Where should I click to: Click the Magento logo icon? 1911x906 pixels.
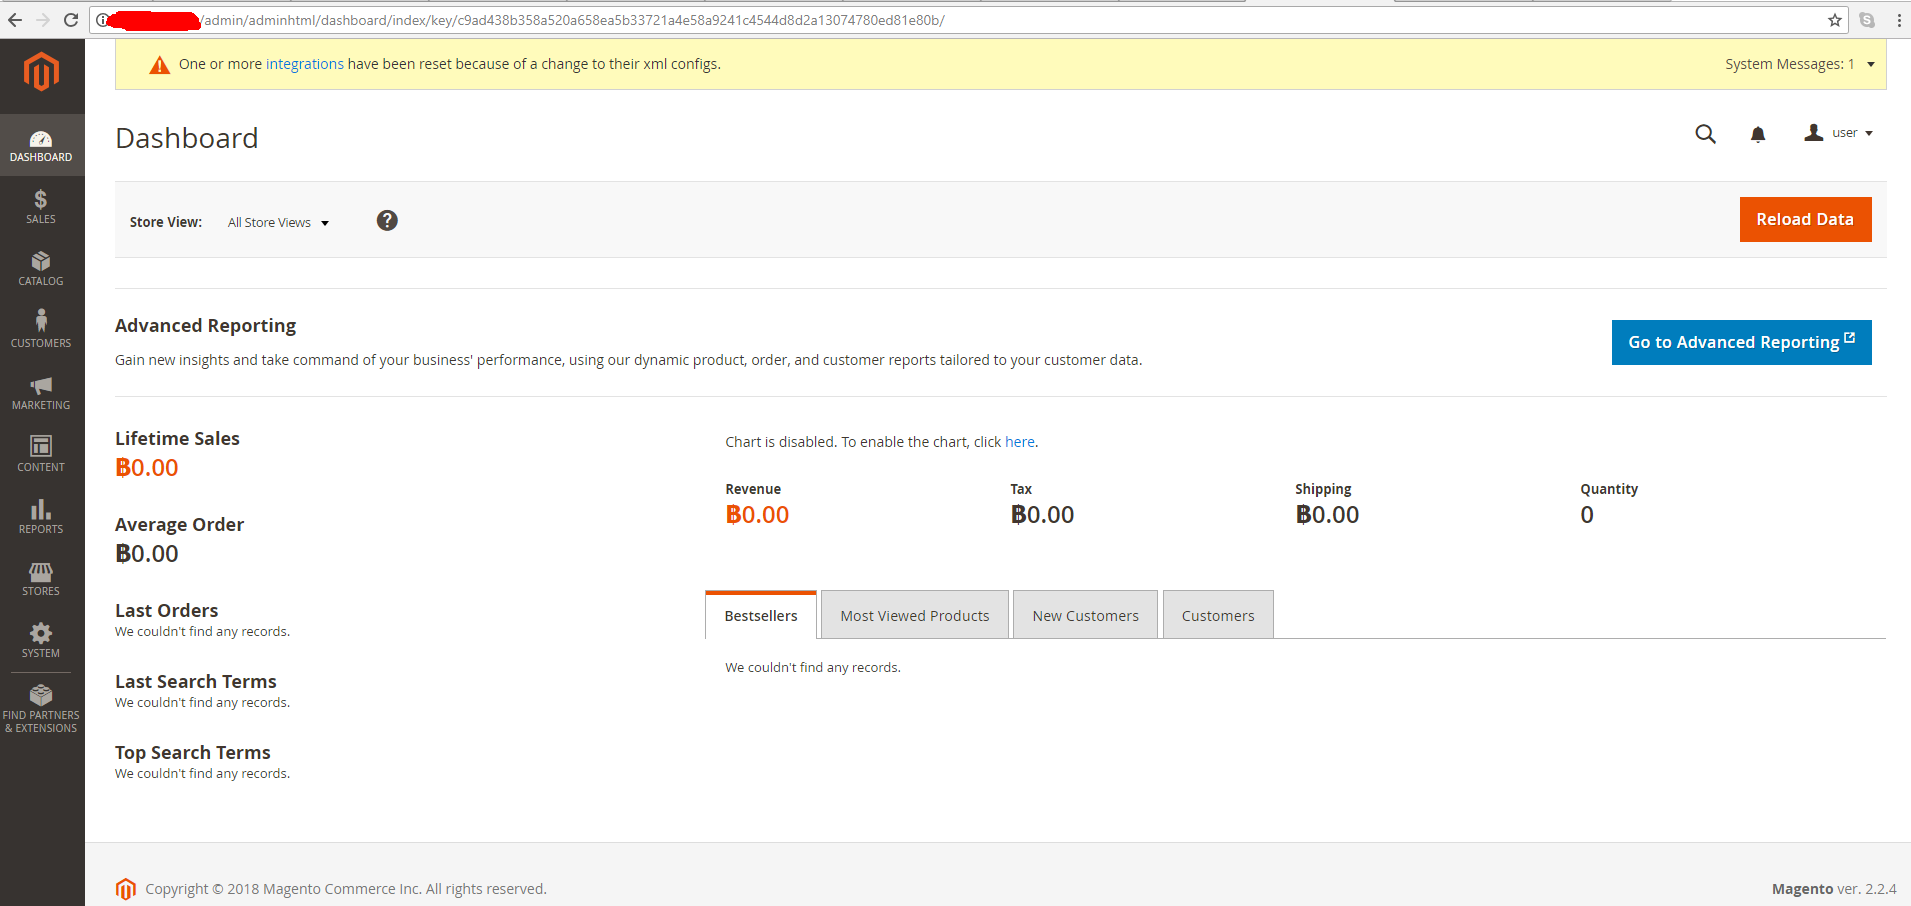point(41,72)
